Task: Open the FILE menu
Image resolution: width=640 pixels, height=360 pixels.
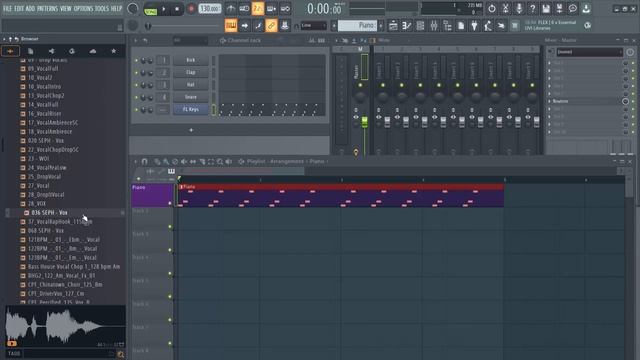Action: coord(7,8)
